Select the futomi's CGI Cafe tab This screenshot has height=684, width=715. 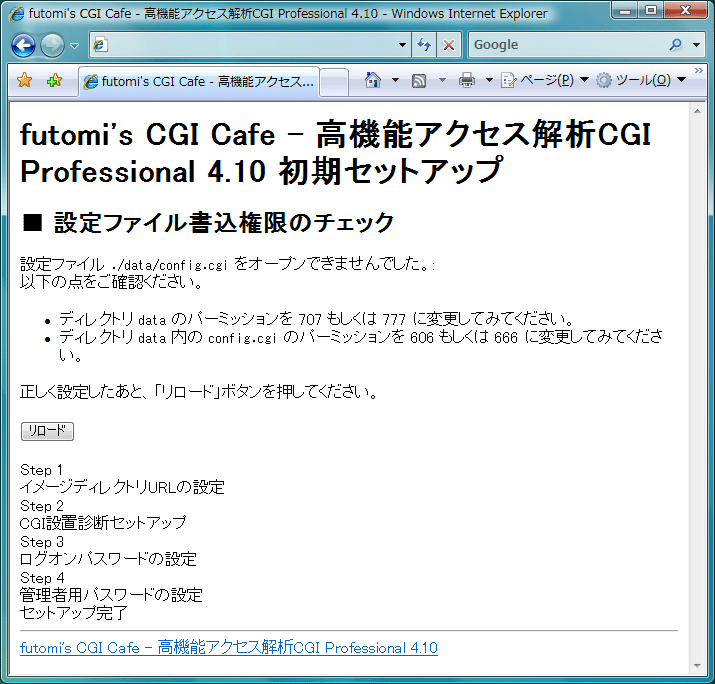click(x=199, y=82)
